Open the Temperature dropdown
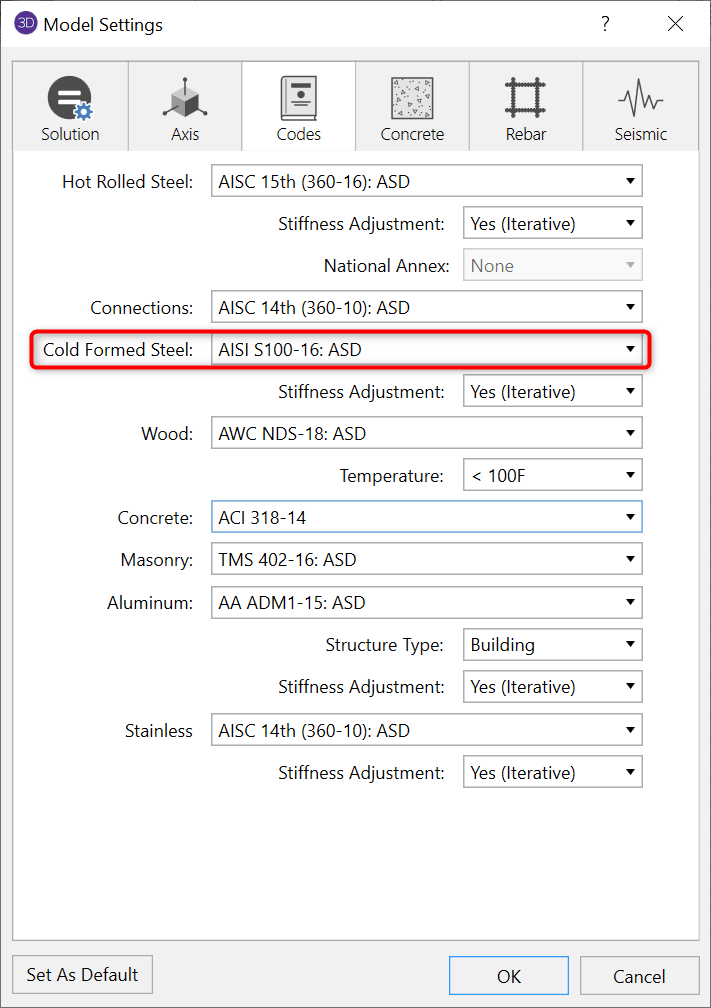This screenshot has width=711, height=1008. tap(552, 476)
